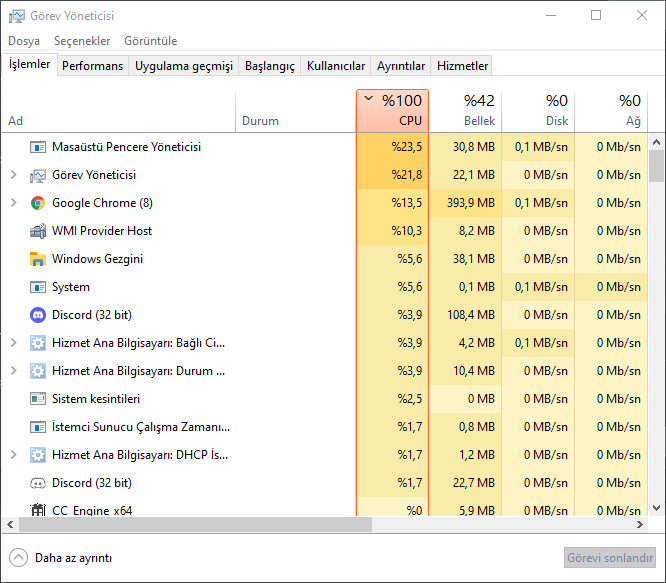This screenshot has height=583, width=666.
Task: Click the %10,3 CPU value
Action: (407, 231)
